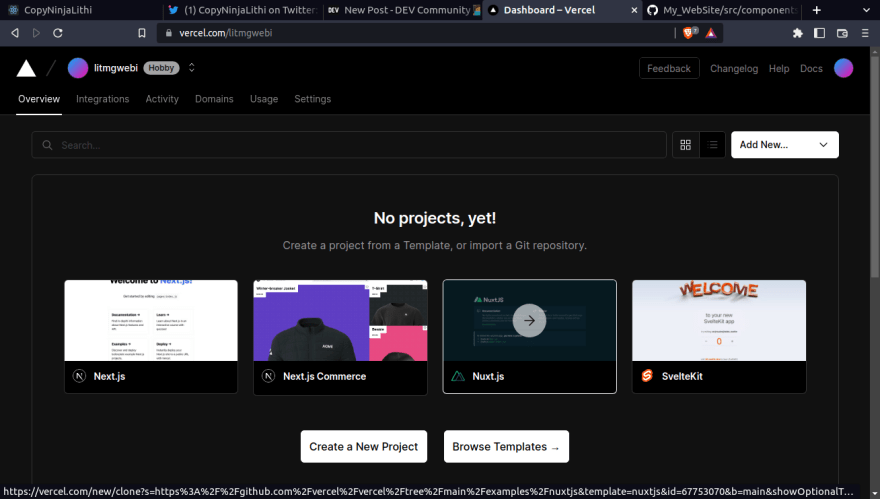Open the Next.js Commerce template thumbnail
The image size is (880, 499).
tap(340, 321)
